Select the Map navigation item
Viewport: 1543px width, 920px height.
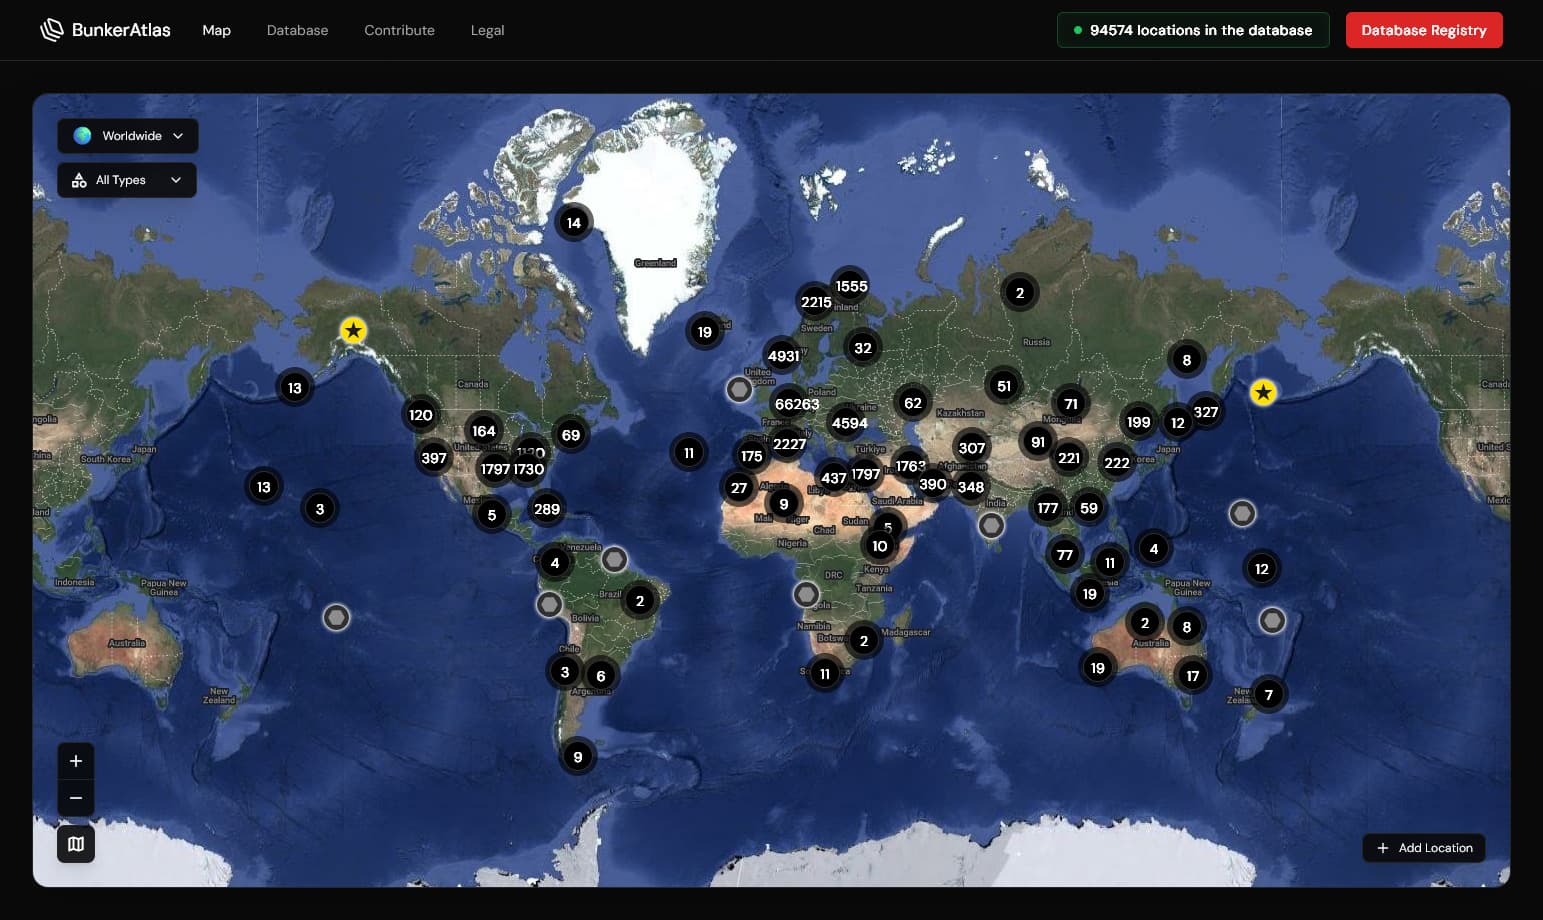(x=216, y=30)
